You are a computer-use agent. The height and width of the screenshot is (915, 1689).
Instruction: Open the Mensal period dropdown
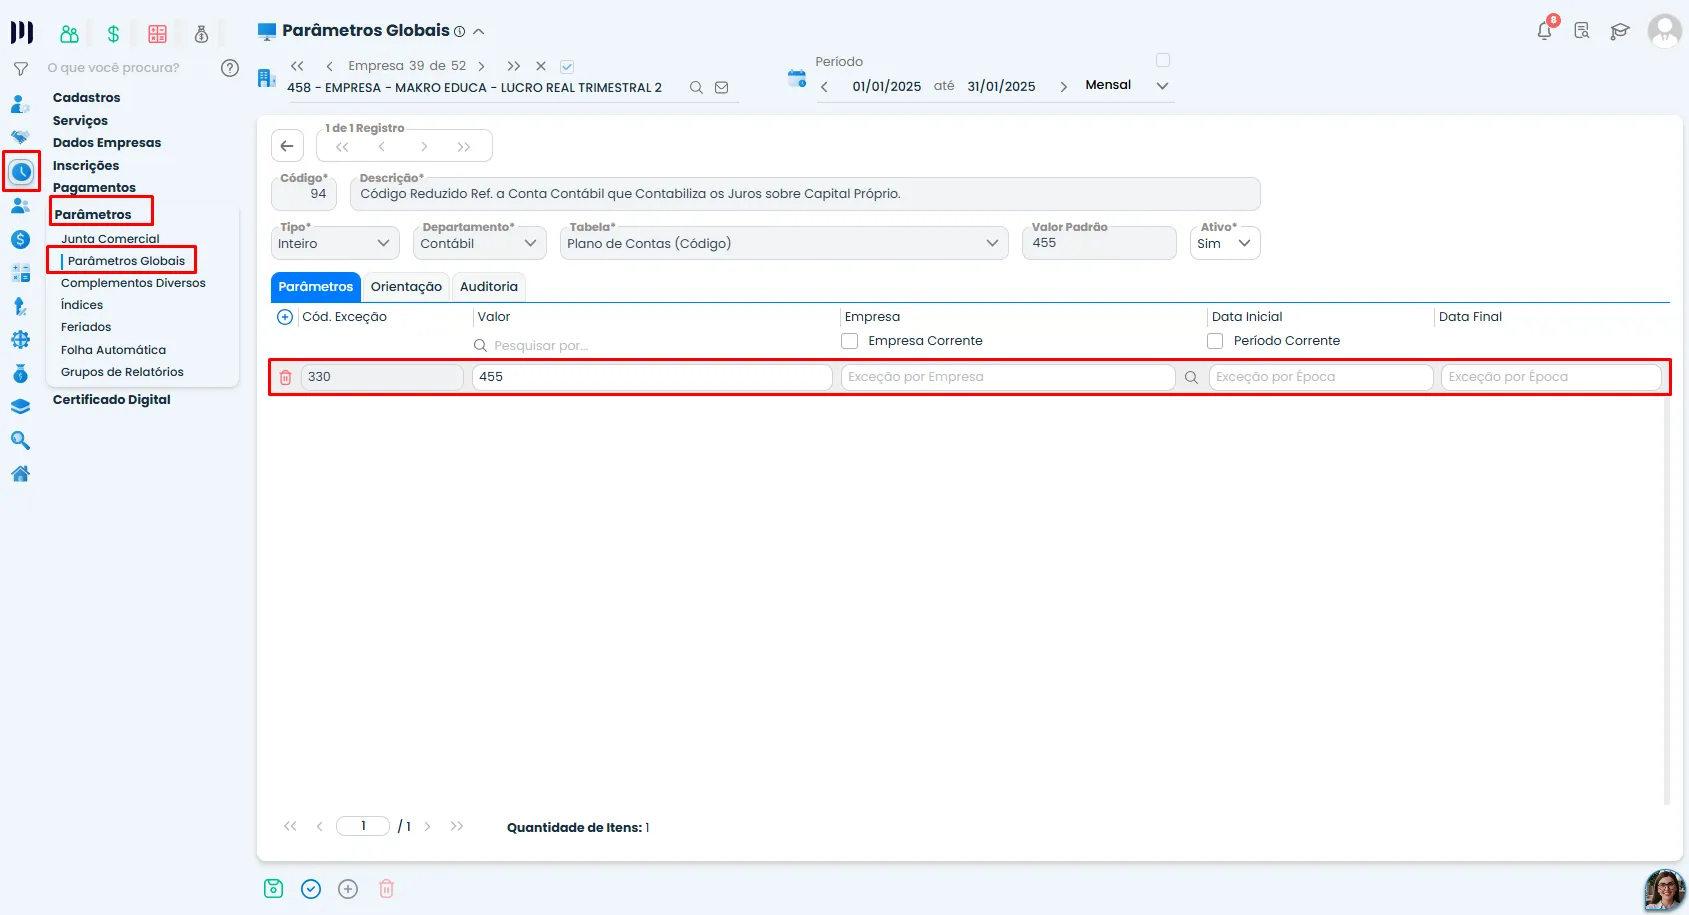(1127, 85)
